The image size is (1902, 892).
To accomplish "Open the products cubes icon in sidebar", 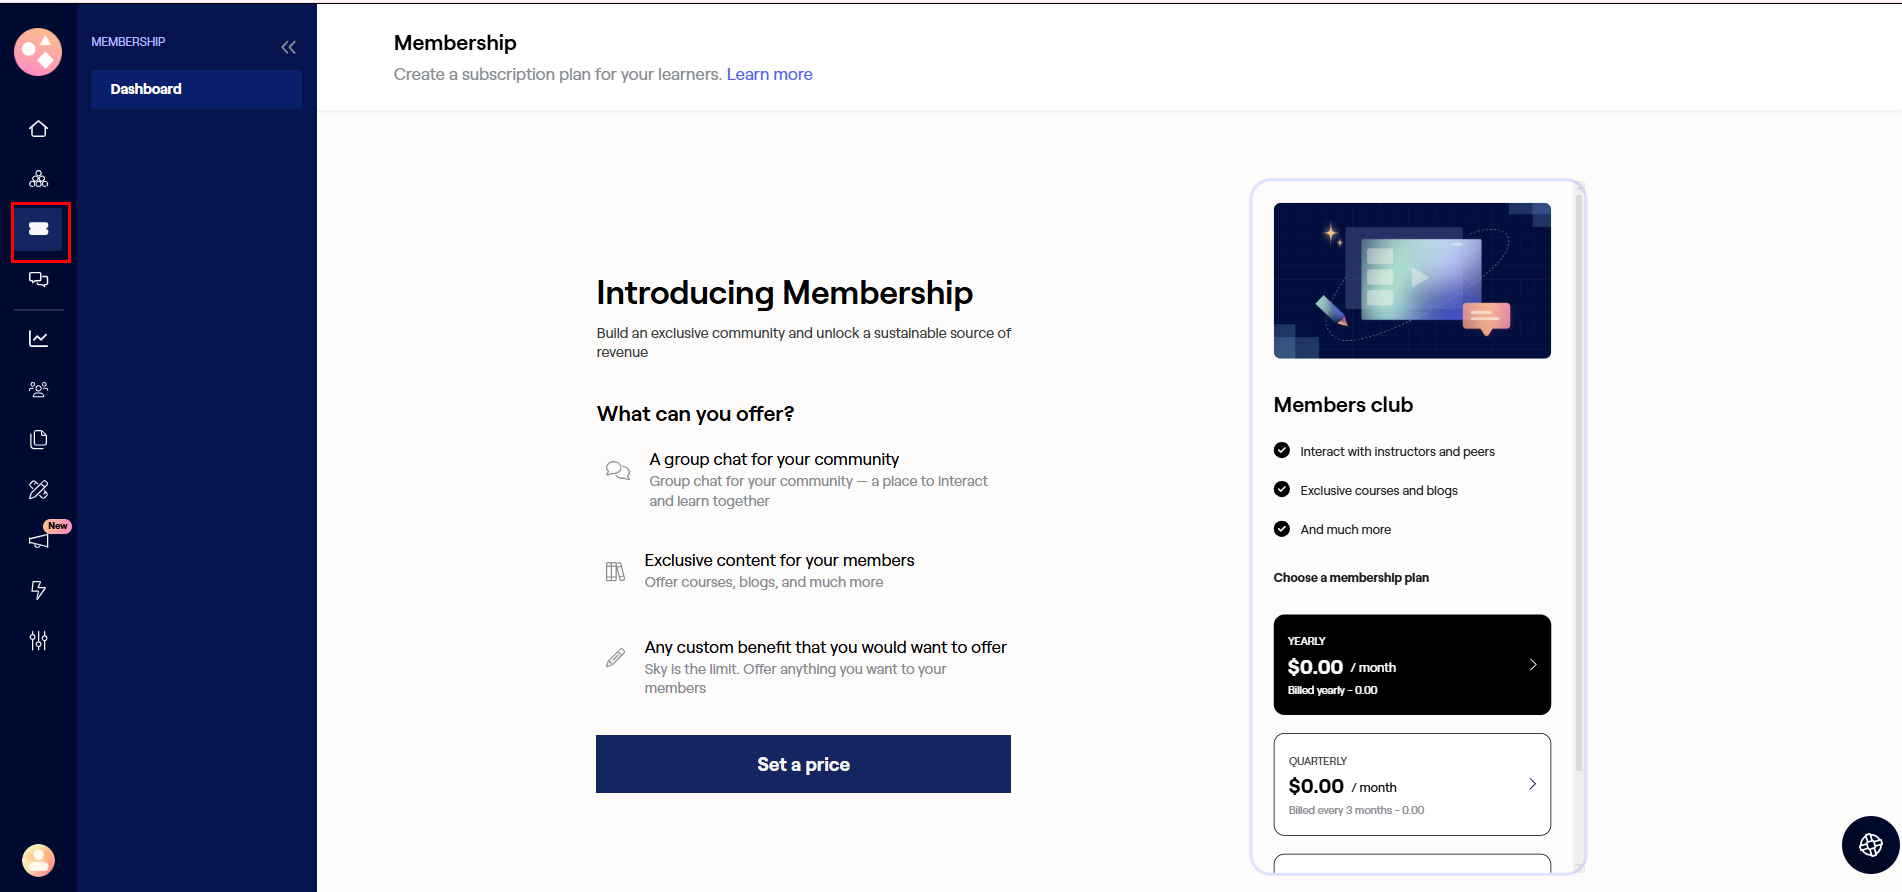I will click(38, 179).
